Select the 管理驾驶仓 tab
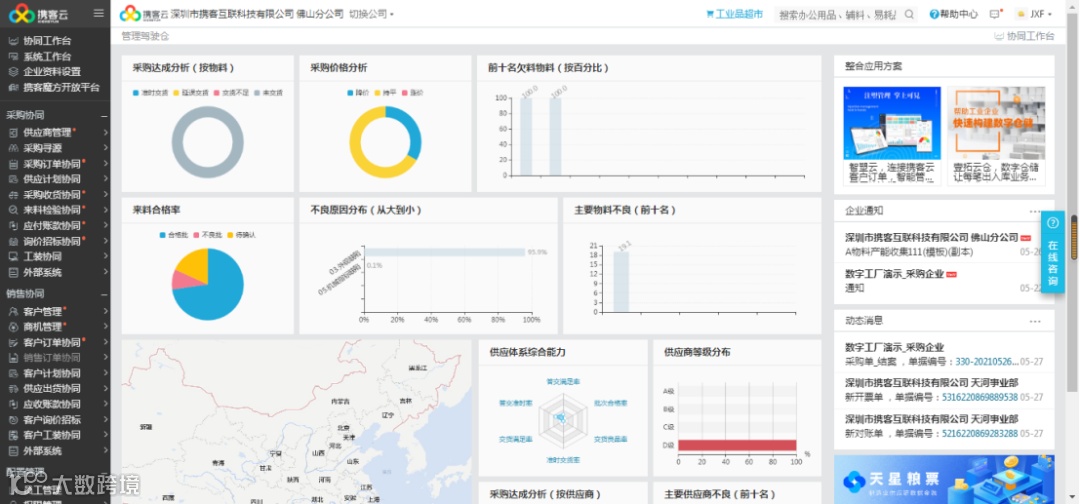1080x504 pixels. tap(145, 36)
